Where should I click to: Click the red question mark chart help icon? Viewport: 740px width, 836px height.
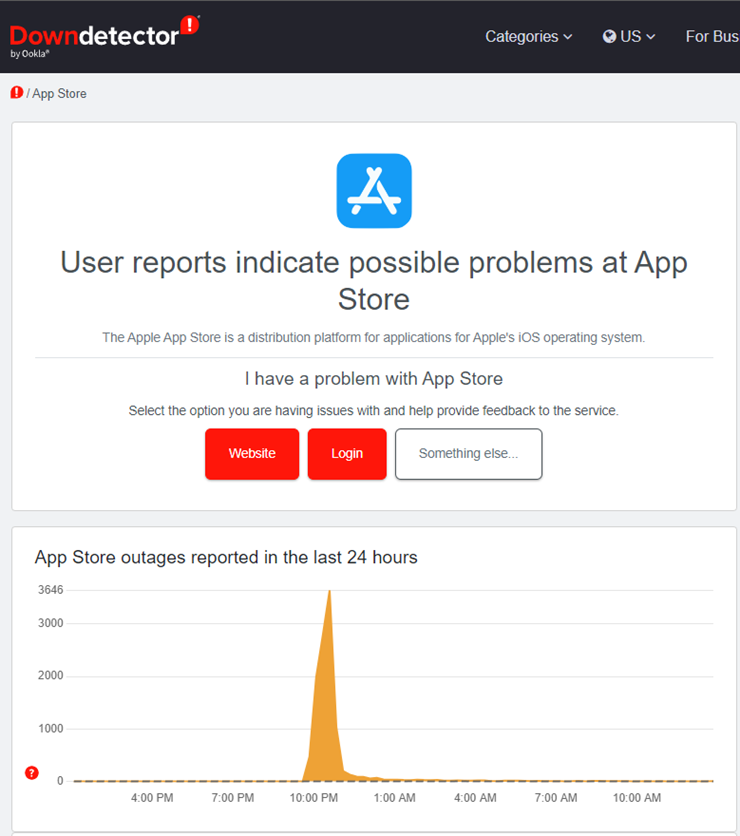(32, 773)
